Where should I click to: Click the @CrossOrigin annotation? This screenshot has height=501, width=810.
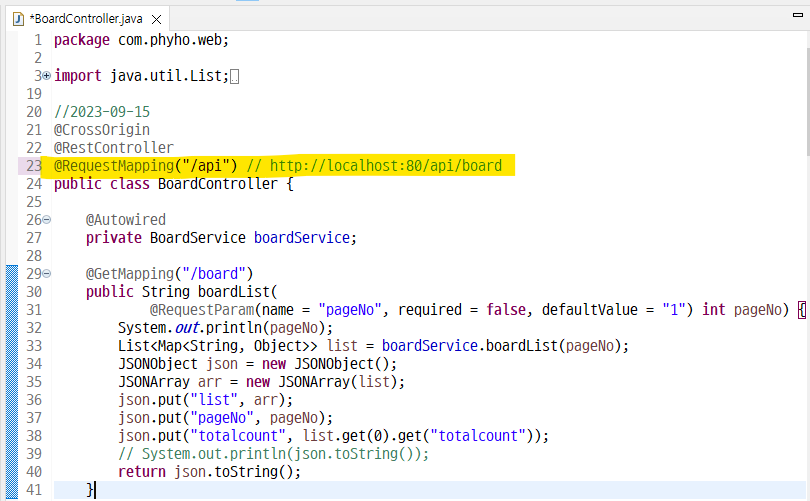[x=102, y=130]
